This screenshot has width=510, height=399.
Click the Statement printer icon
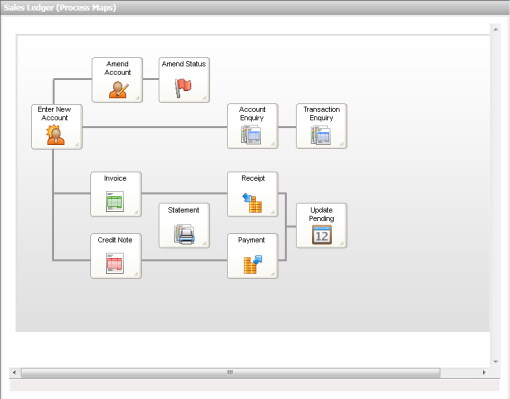tap(184, 234)
